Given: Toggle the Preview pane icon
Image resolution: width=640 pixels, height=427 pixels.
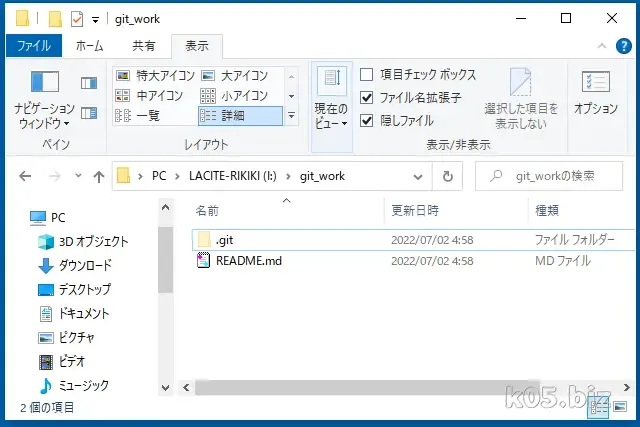Looking at the screenshot, I should click(89, 83).
